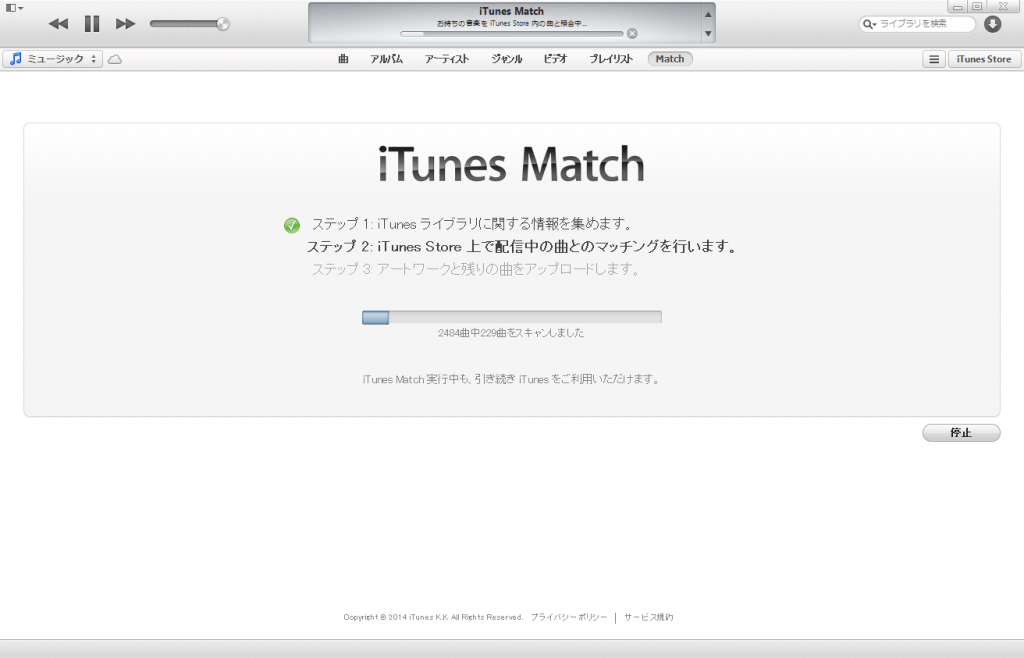Click the ステップ 2 matching text
The image size is (1024, 658).
point(522,247)
